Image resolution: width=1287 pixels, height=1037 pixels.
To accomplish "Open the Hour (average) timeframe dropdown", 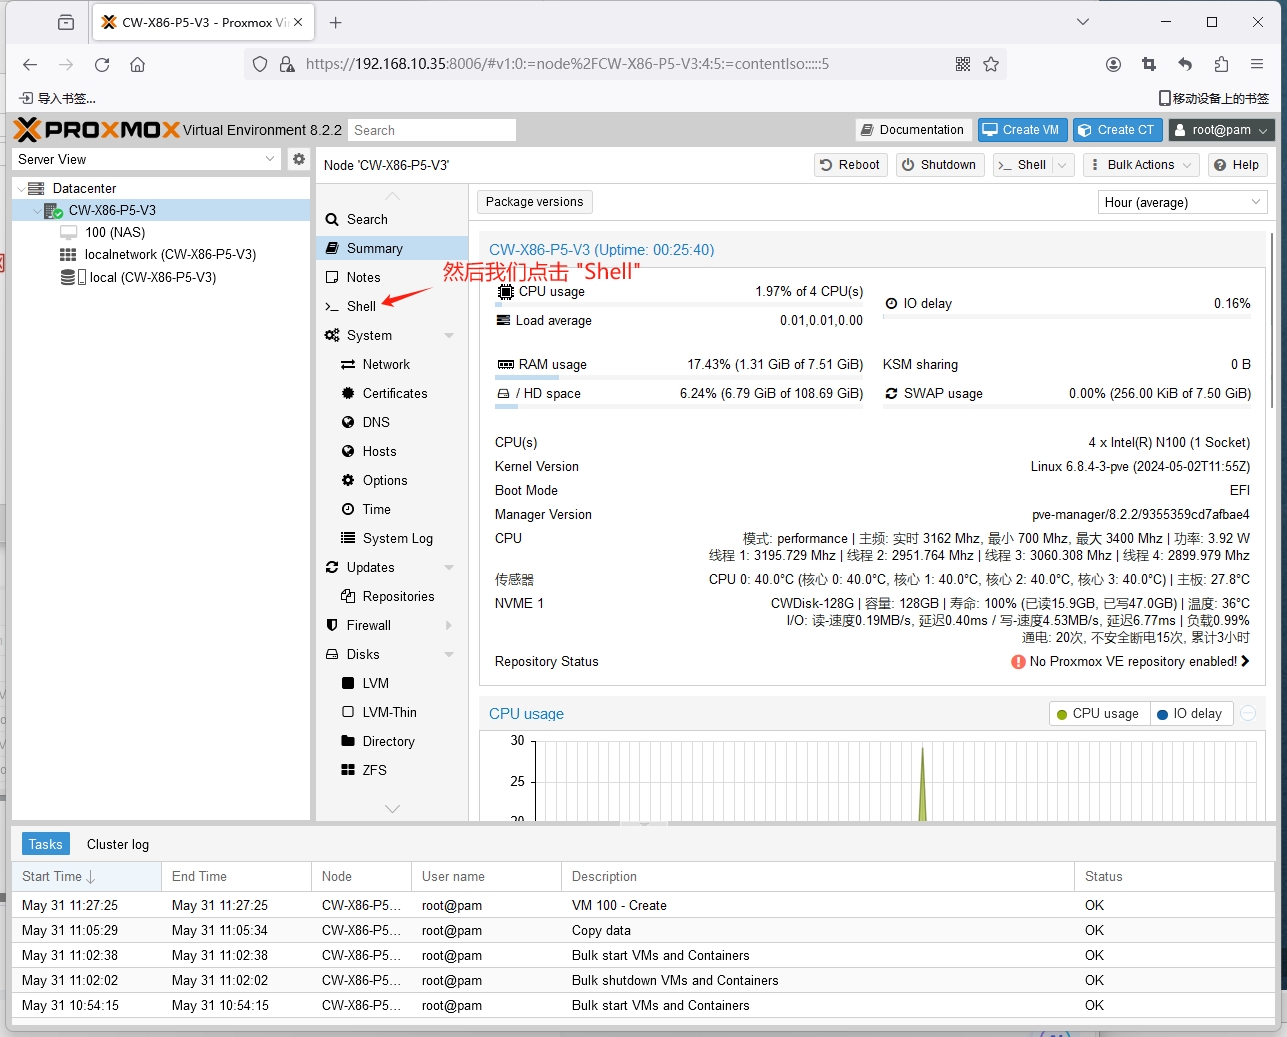I will pos(1182,202).
